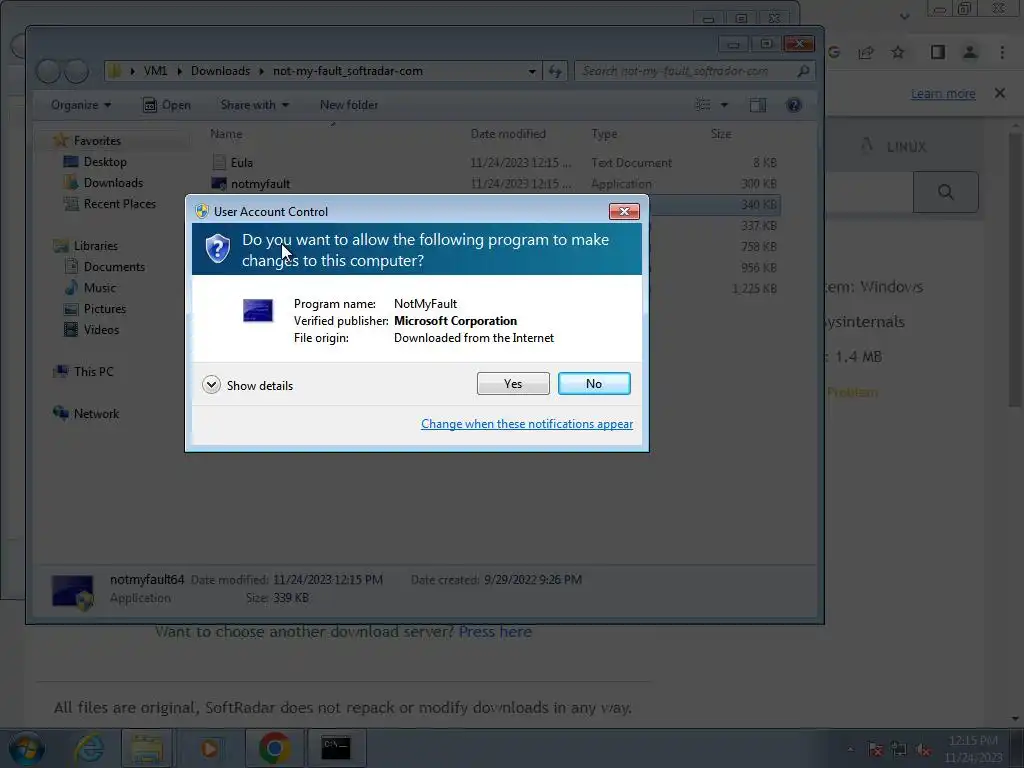Select Pictures library in navigation pane

(x=104, y=309)
